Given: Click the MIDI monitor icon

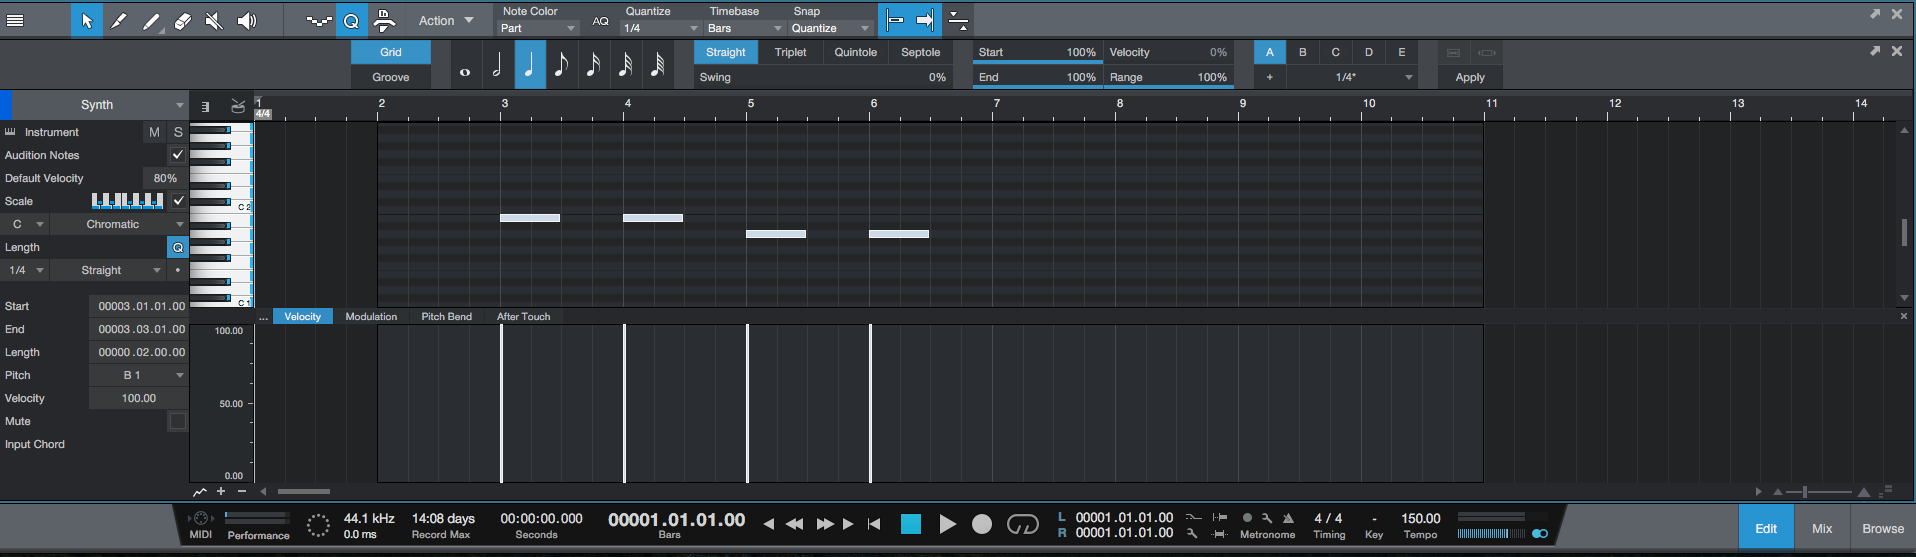Looking at the screenshot, I should [x=201, y=519].
